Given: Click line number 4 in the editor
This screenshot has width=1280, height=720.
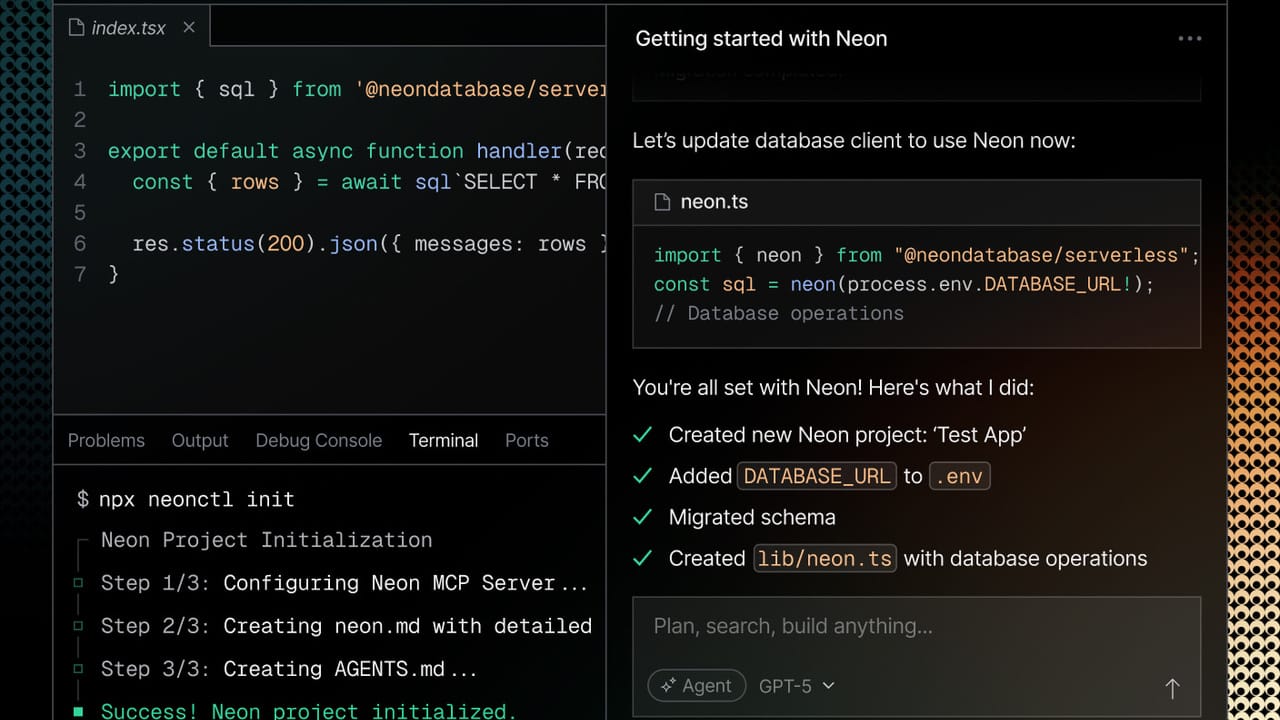Looking at the screenshot, I should point(80,182).
